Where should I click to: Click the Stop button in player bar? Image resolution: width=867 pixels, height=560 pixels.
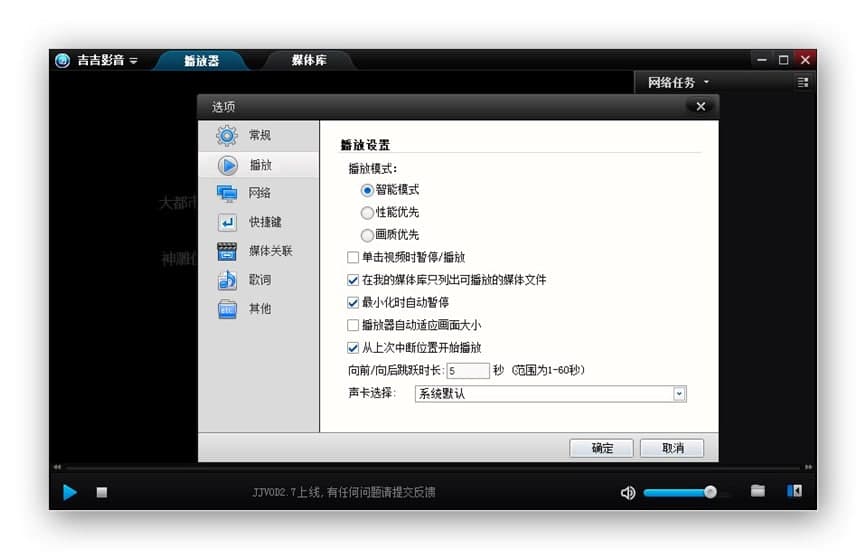click(x=102, y=492)
